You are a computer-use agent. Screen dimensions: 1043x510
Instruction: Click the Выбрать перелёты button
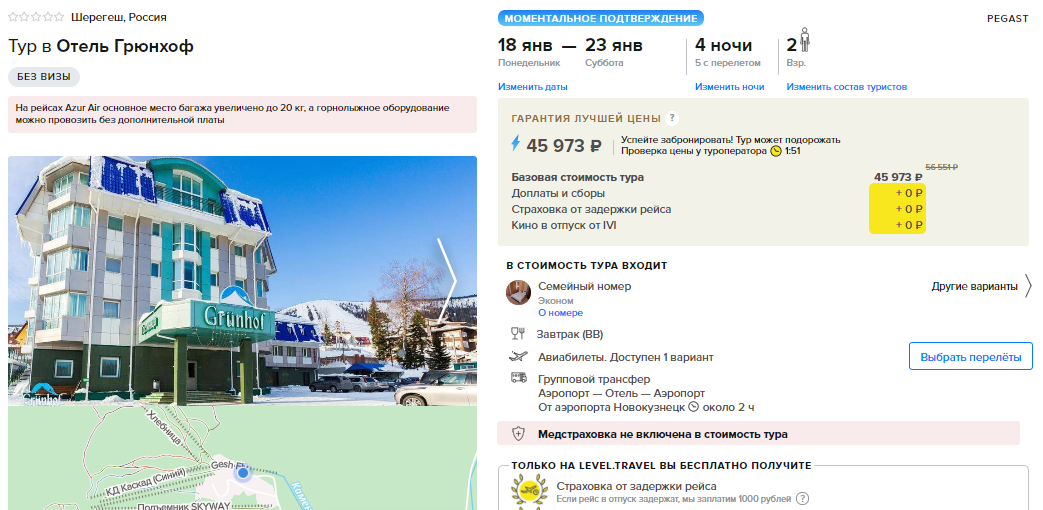click(970, 356)
